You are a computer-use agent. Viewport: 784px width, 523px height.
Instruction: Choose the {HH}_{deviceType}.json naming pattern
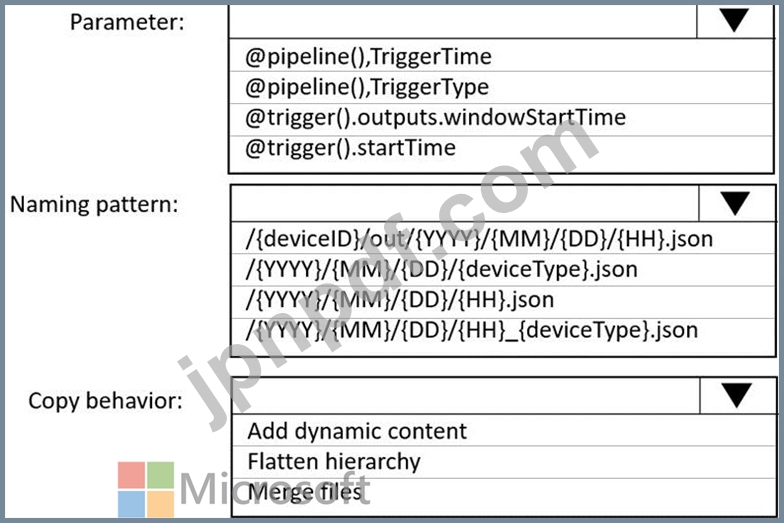(x=502, y=331)
